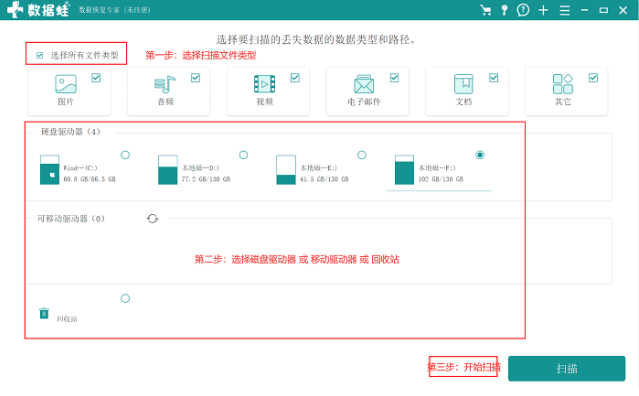Click the 77.2 GB/130 GB size text
Viewport: 639px width, 396px height.
[x=206, y=179]
